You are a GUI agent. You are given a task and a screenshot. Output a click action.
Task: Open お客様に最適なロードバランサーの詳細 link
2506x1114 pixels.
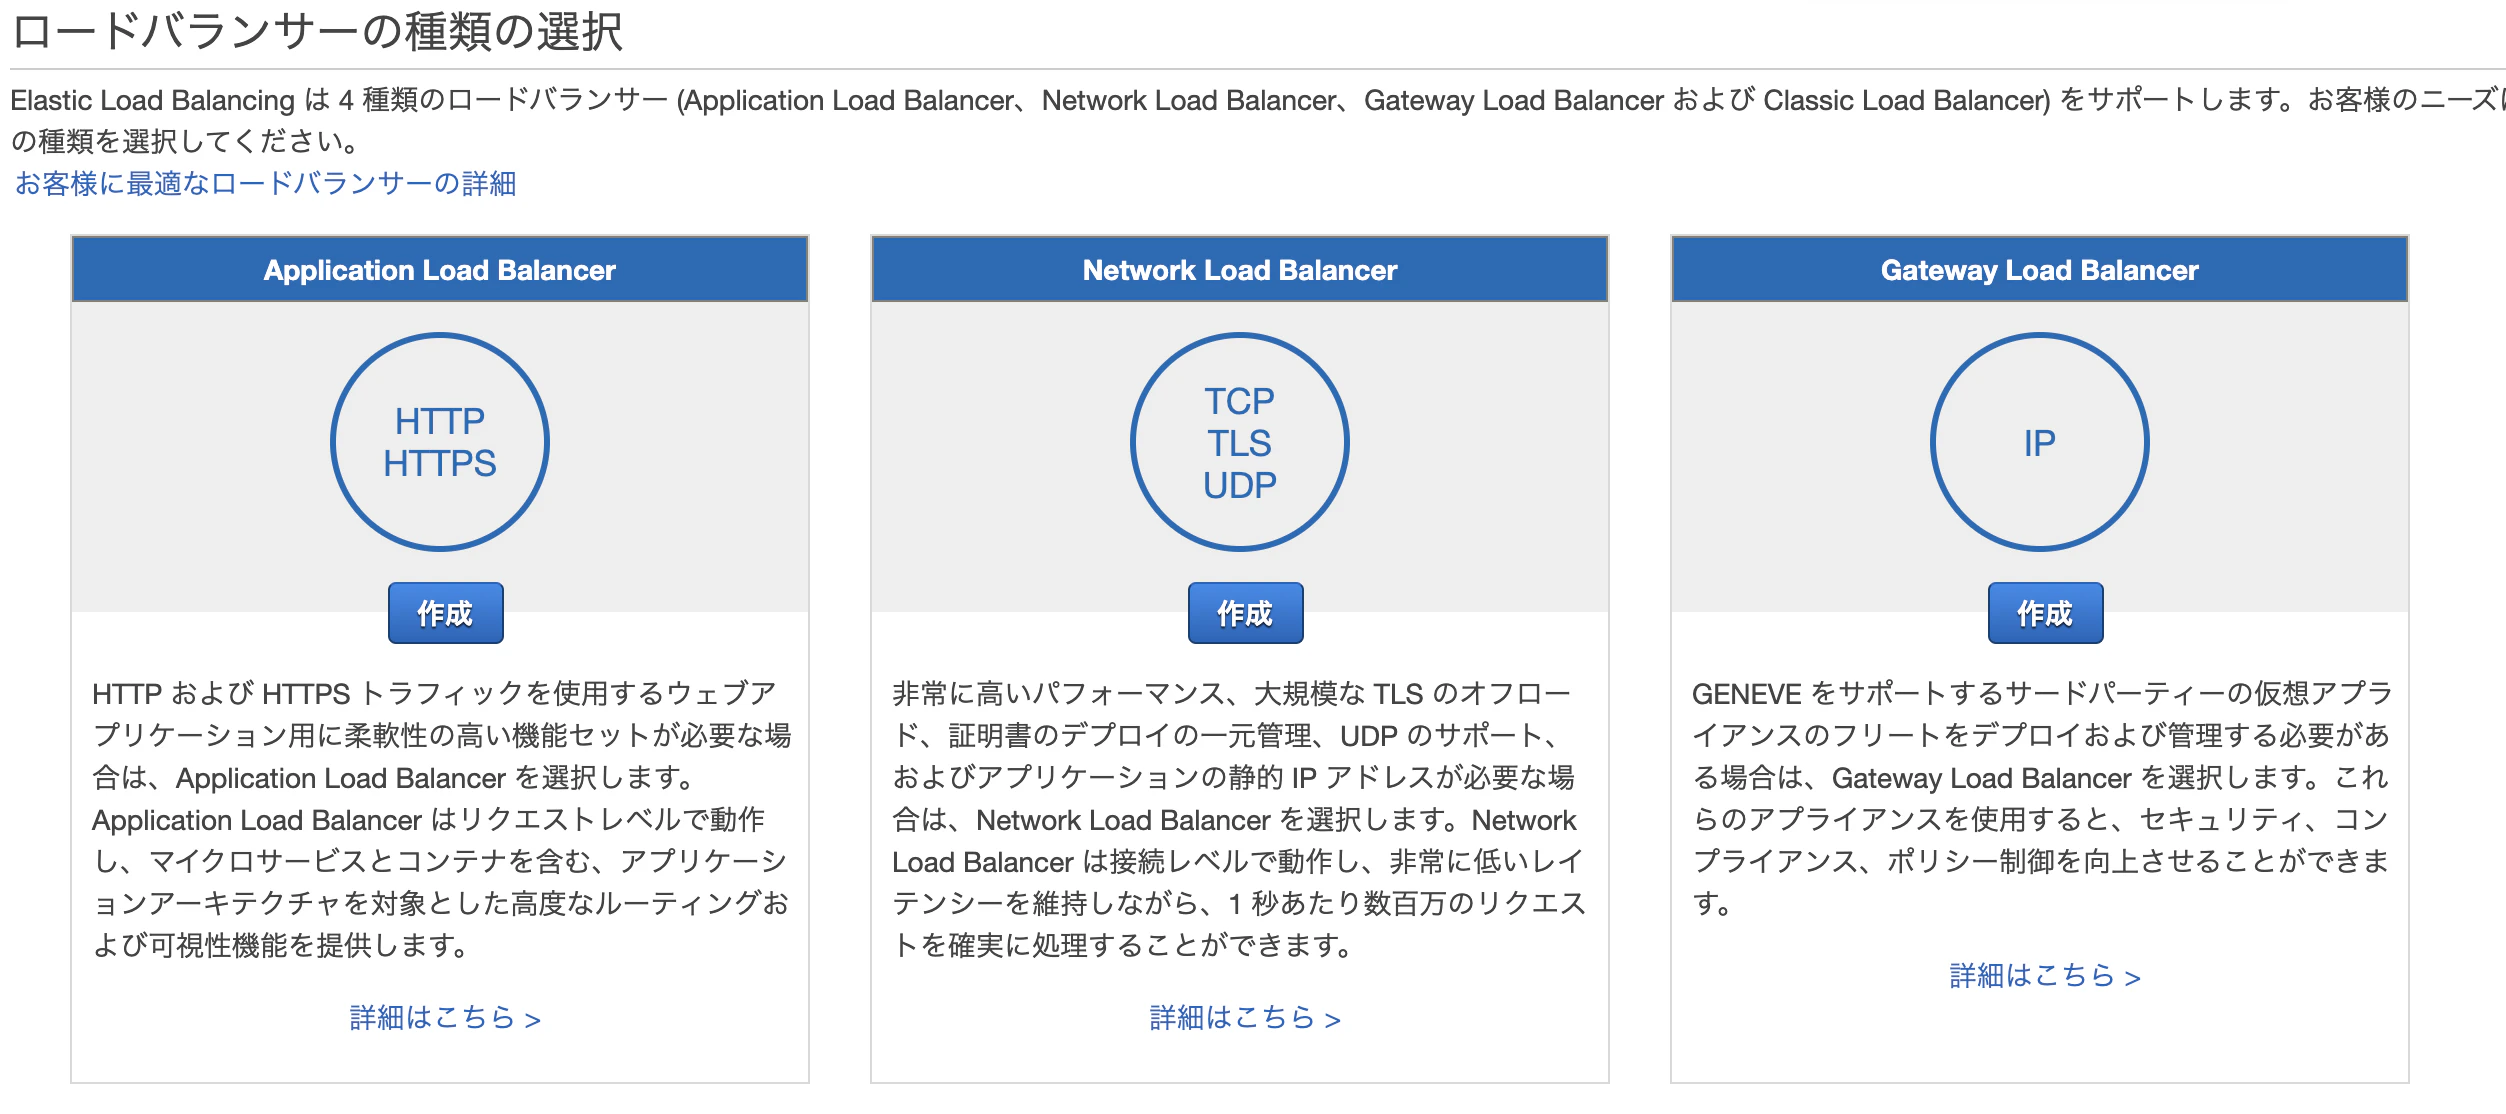(265, 183)
